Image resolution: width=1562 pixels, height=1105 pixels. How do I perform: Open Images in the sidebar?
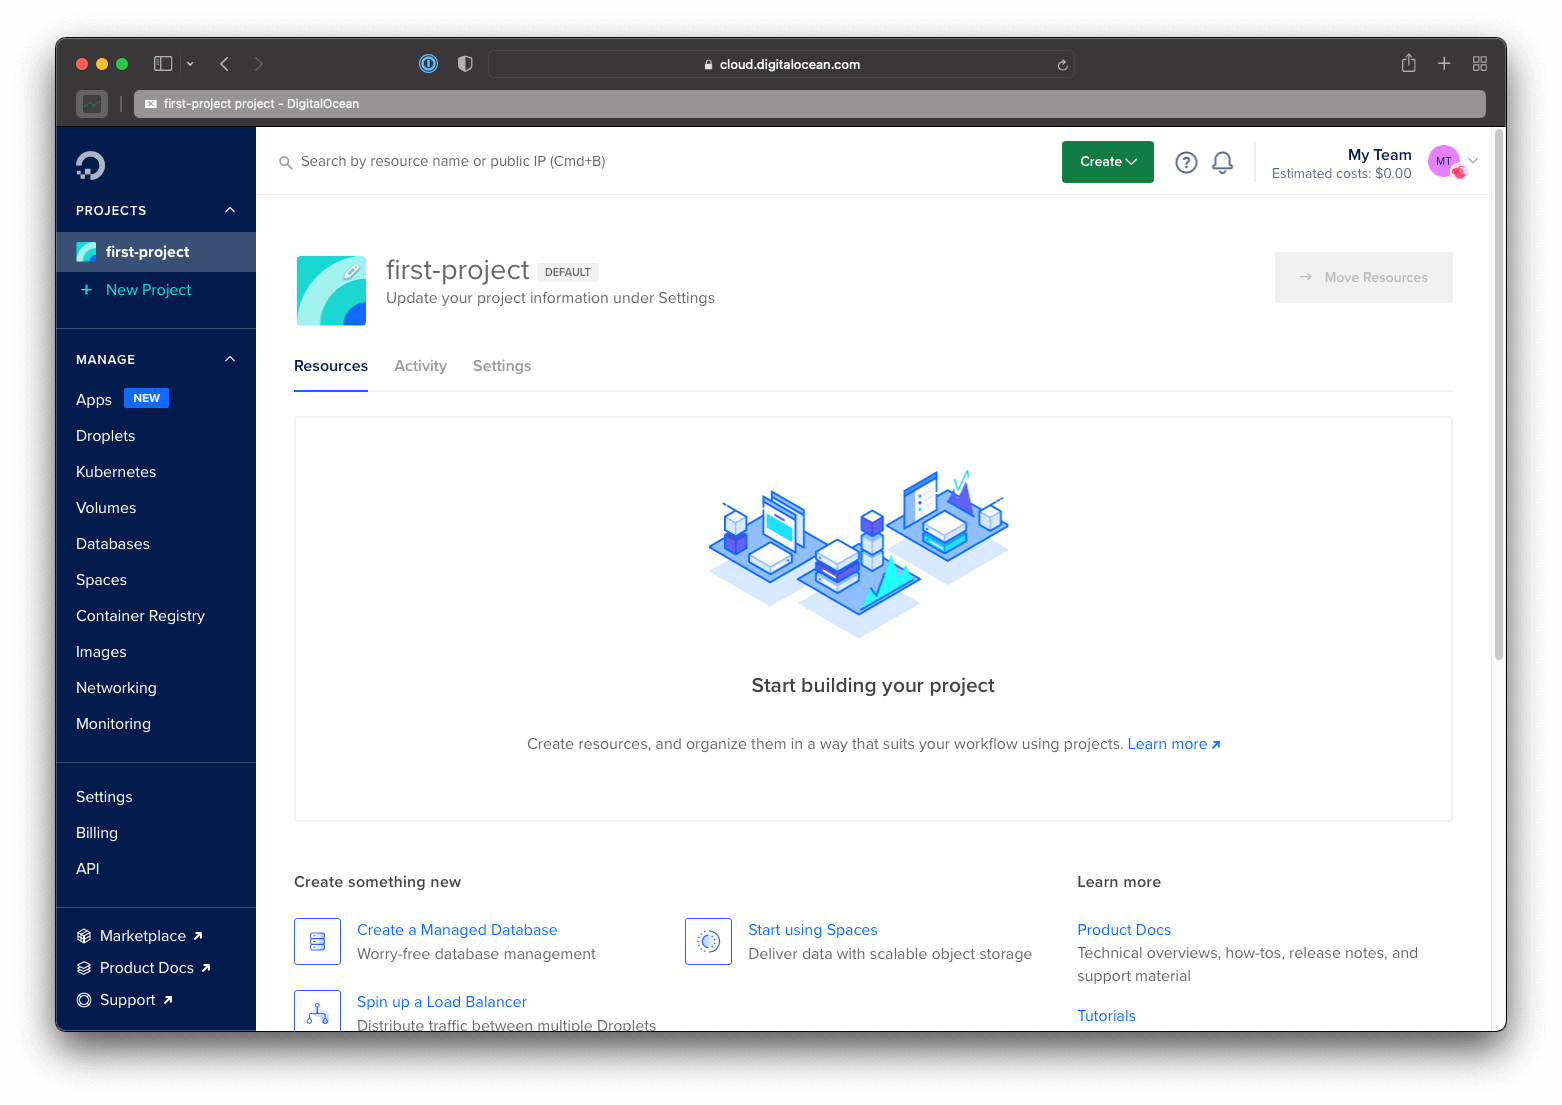click(x=101, y=652)
